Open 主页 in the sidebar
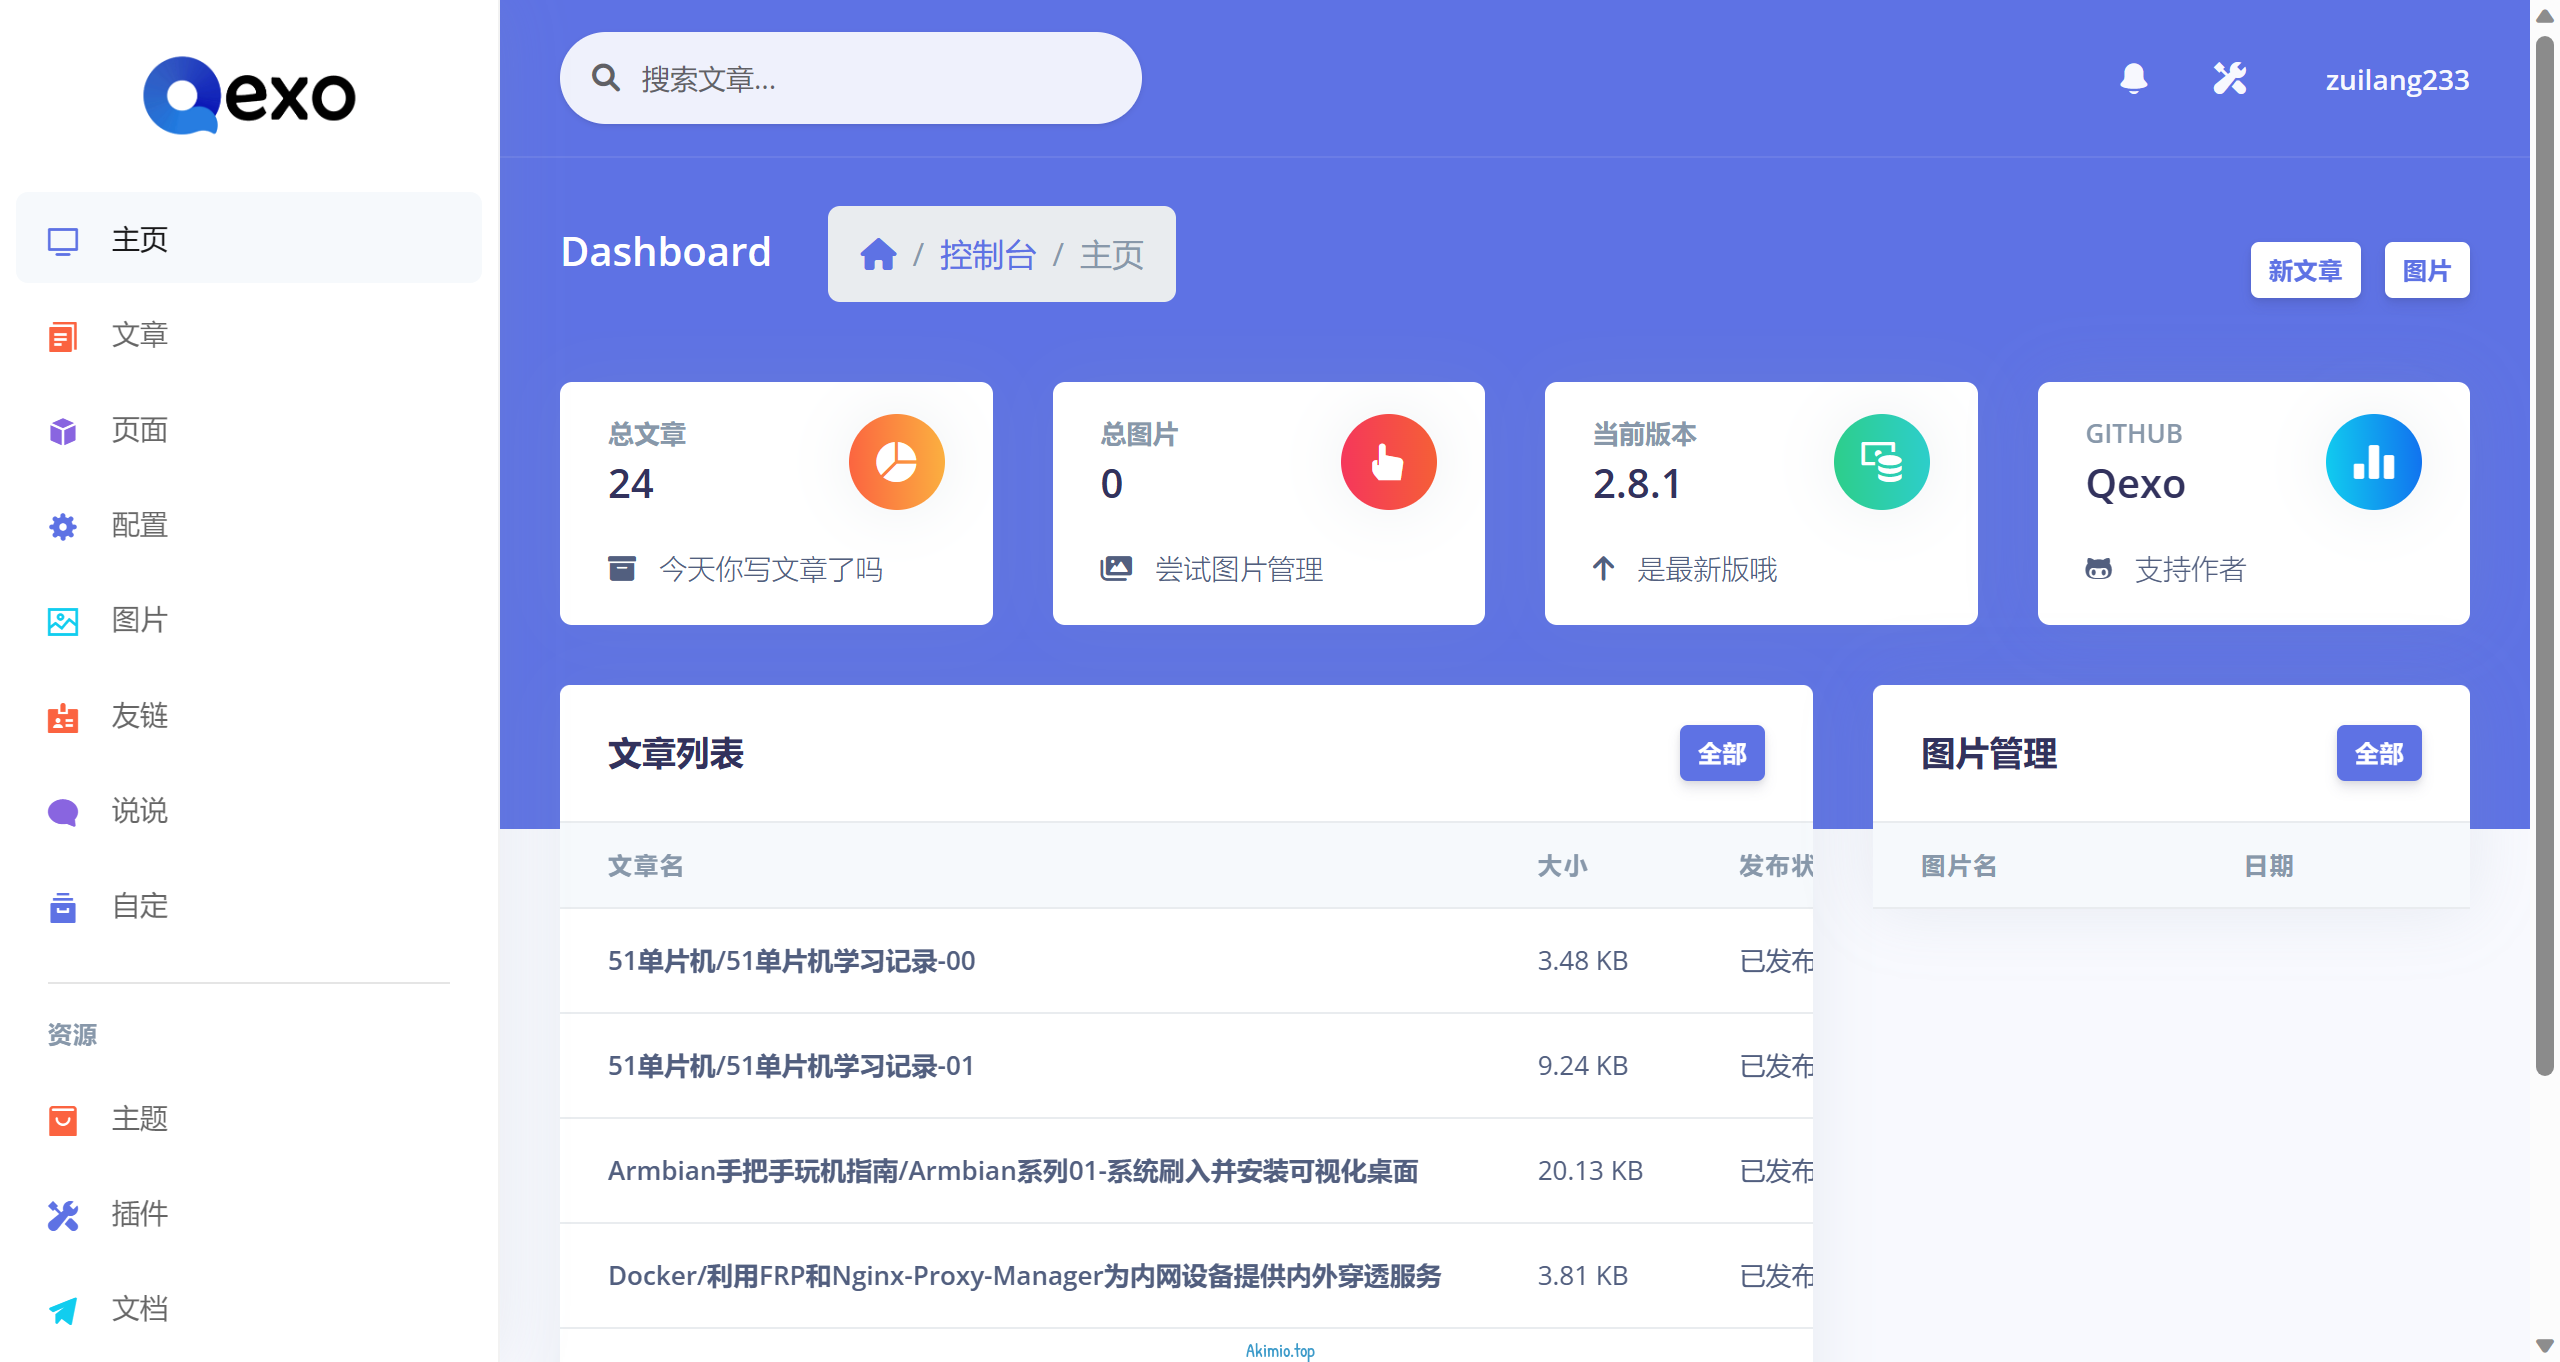Image resolution: width=2560 pixels, height=1362 pixels. [x=249, y=238]
